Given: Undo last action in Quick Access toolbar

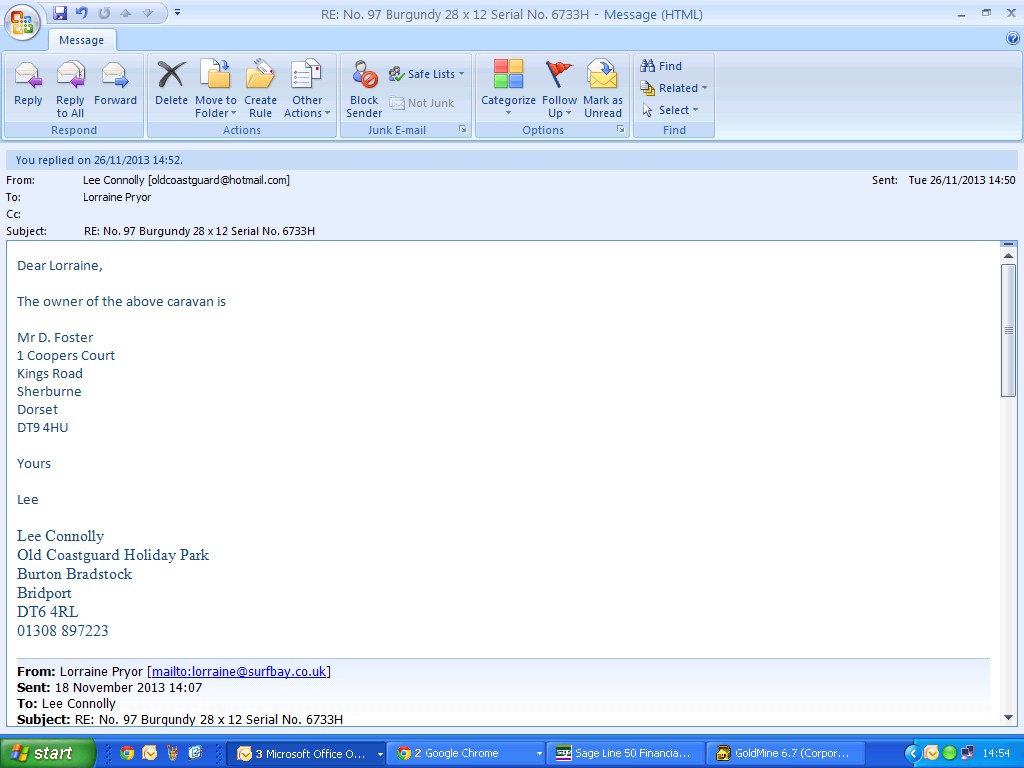Looking at the screenshot, I should point(82,12).
